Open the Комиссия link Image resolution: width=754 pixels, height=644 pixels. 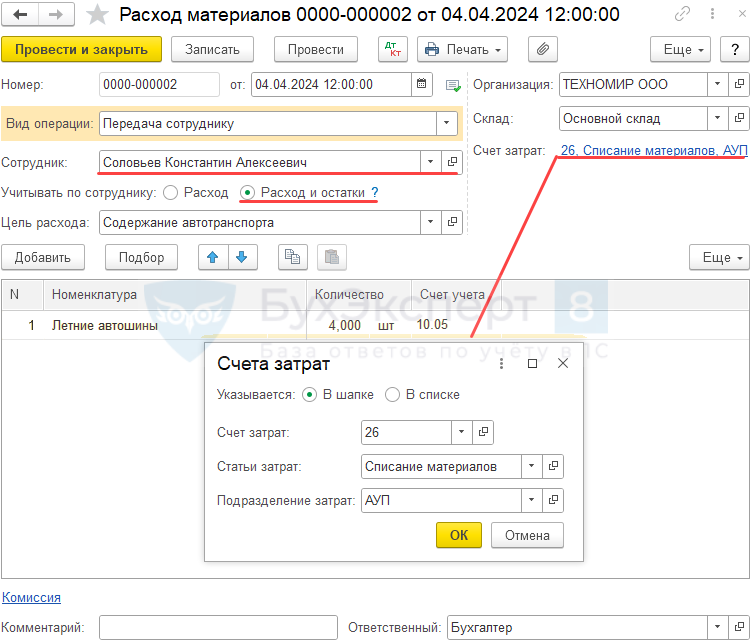(31, 597)
